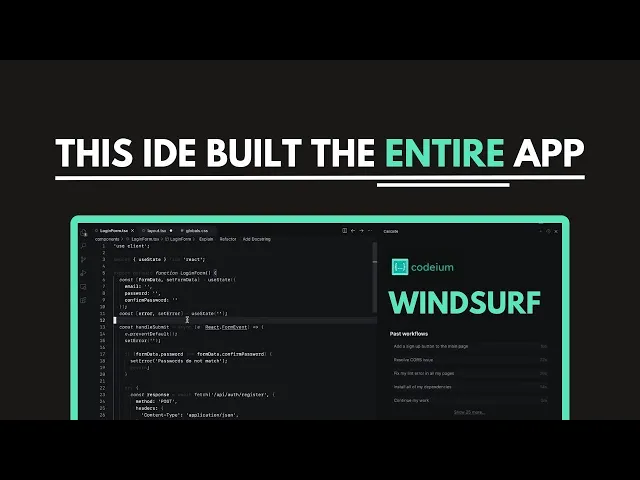Click the 'confirmPassword' text on line 9
The height and width of the screenshot is (480, 640).
[x=145, y=300]
